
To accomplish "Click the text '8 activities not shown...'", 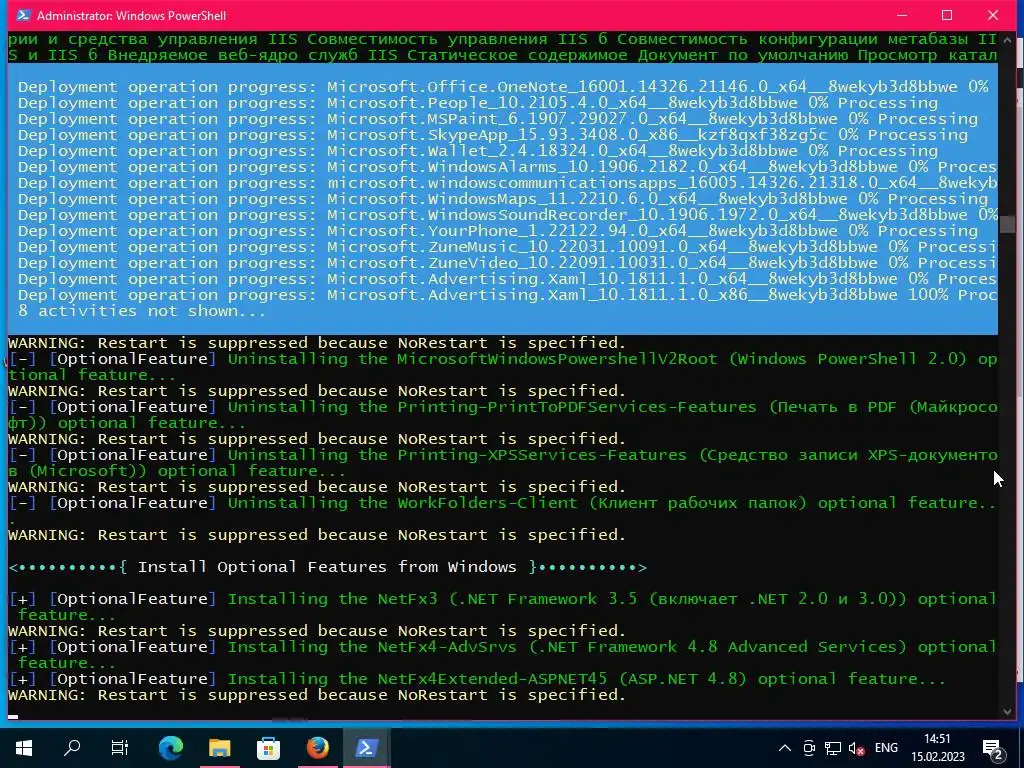I will [x=142, y=311].
